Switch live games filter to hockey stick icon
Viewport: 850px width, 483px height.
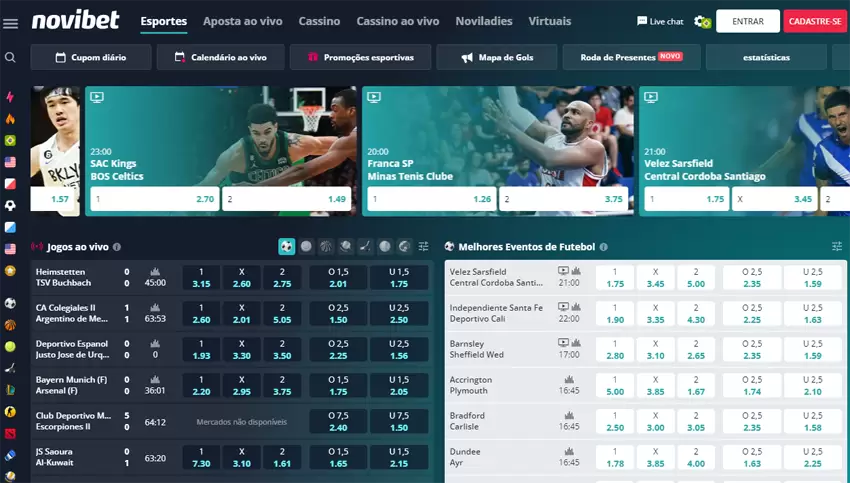[x=365, y=246]
